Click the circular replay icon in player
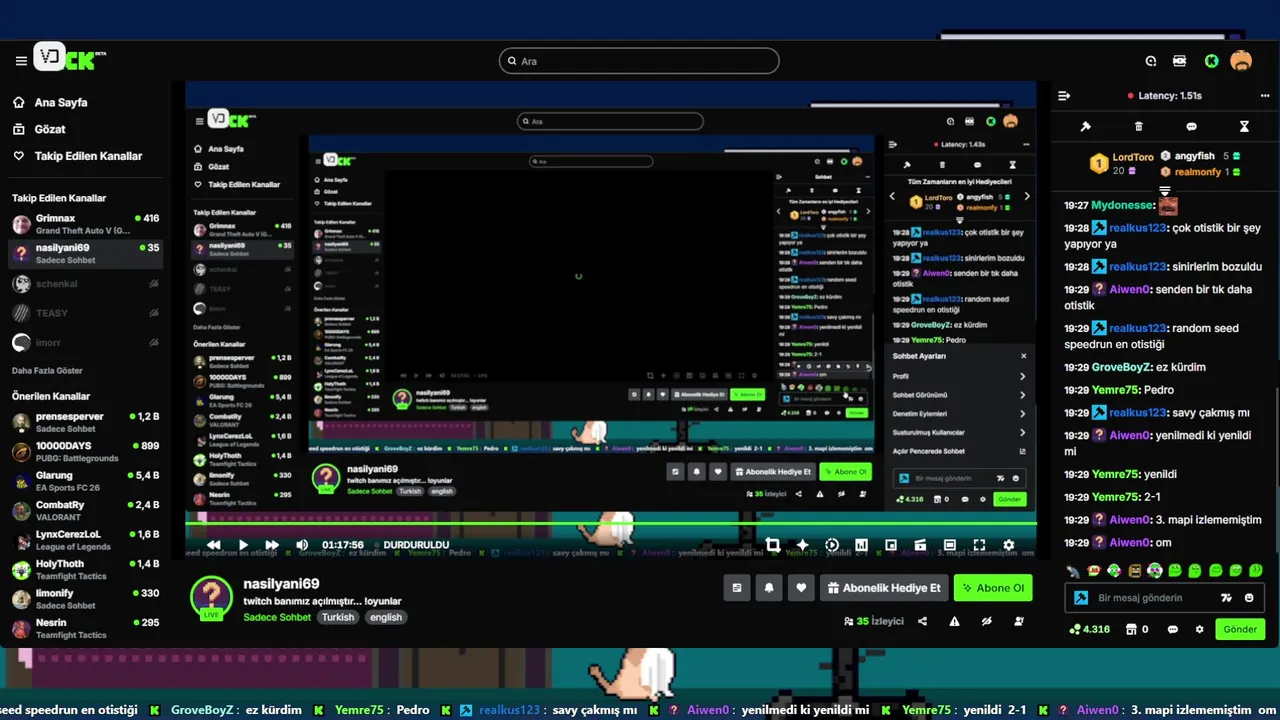Screen dimensions: 1280x720 pos(832,545)
